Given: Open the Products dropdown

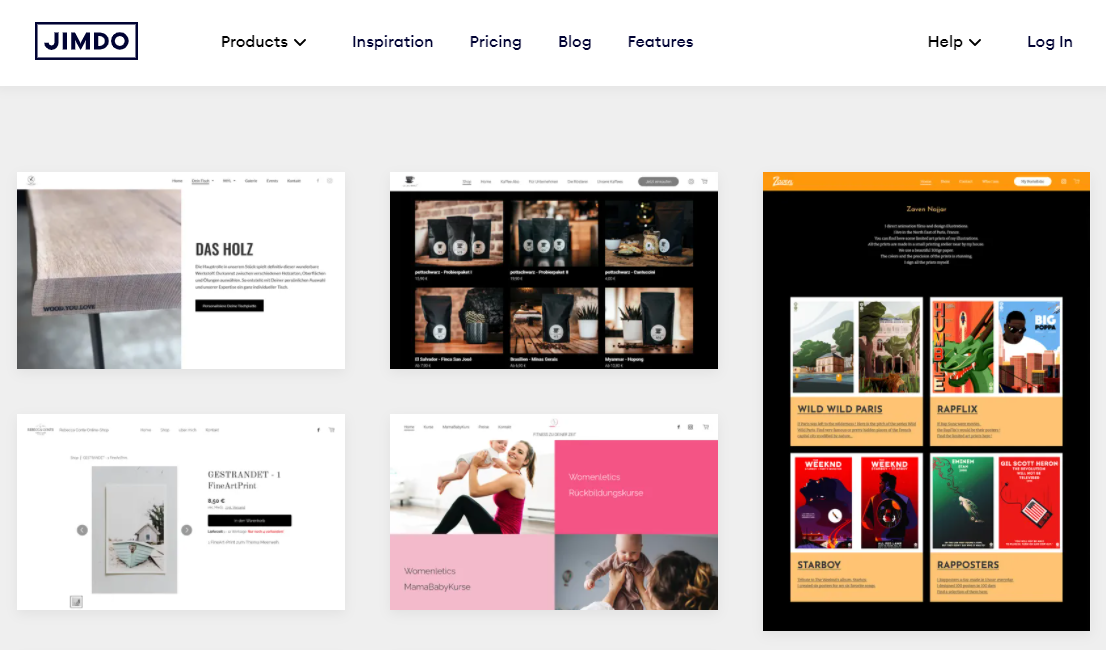Looking at the screenshot, I should point(263,42).
